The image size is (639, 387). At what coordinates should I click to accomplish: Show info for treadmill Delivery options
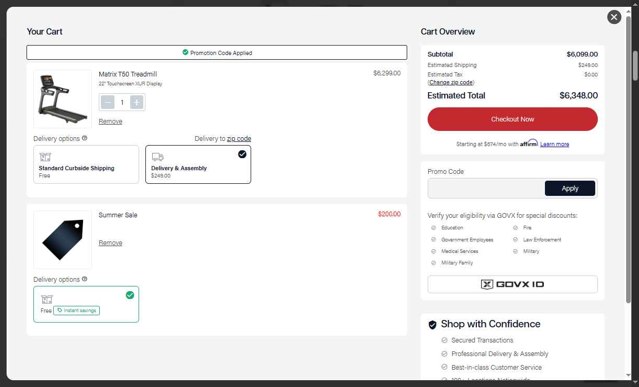click(x=84, y=138)
